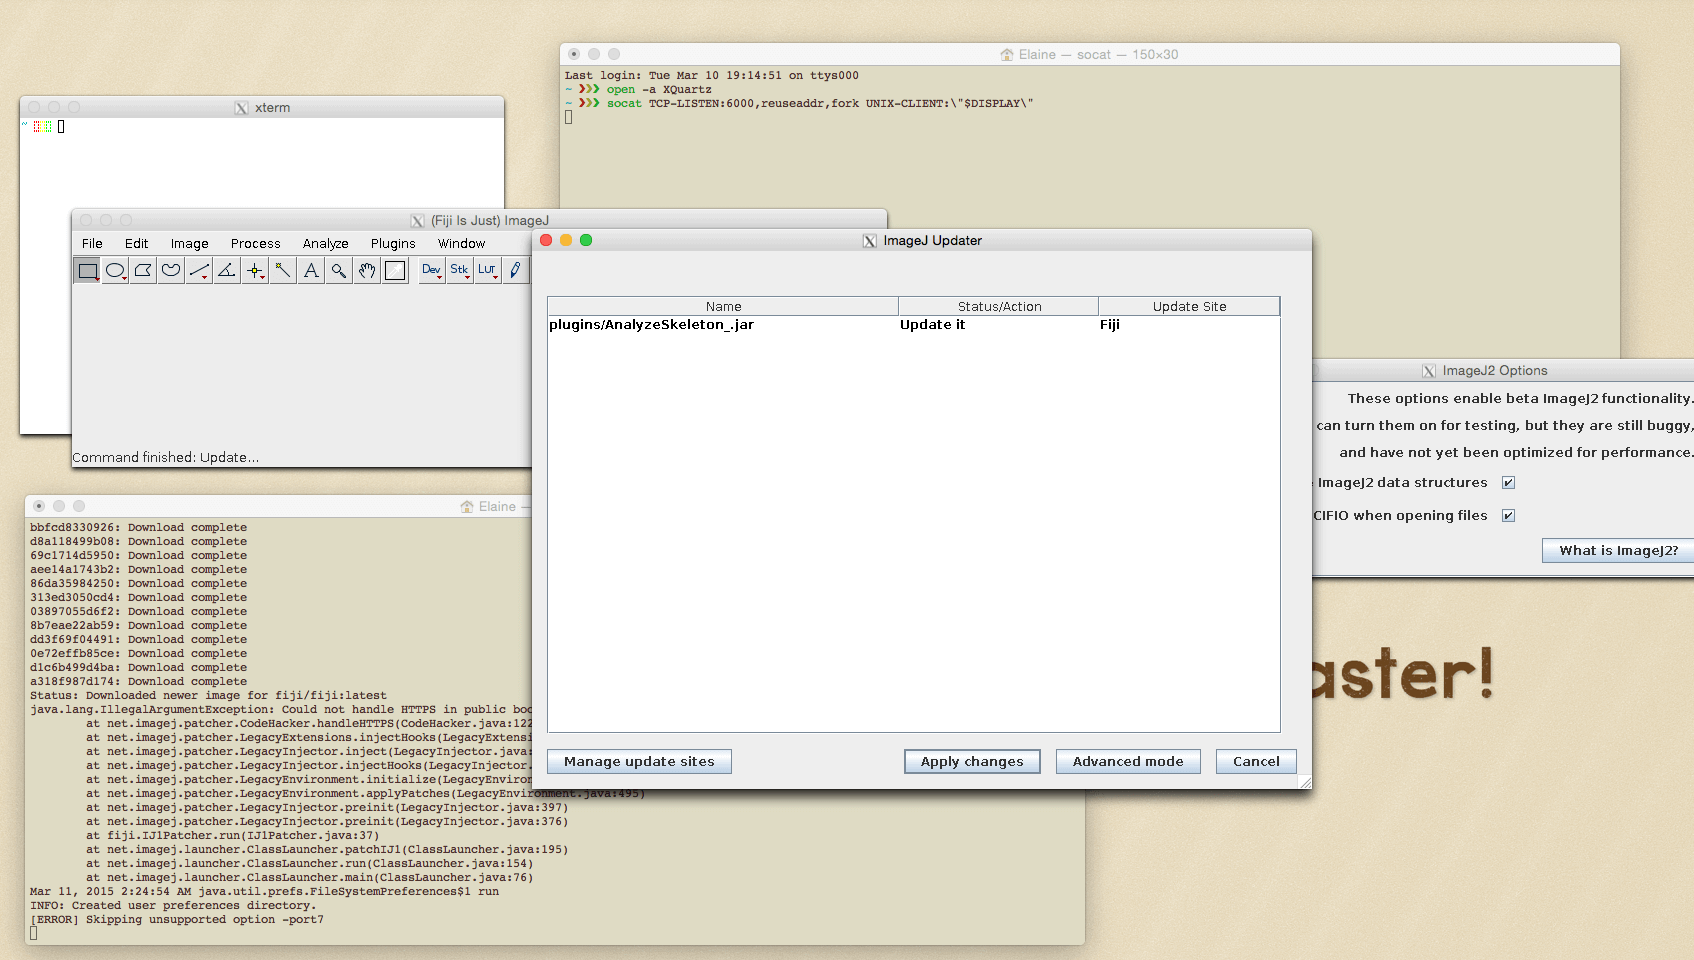This screenshot has height=960, width=1694.
Task: Click home icon in Elaine socat terminal title
Action: (x=1007, y=55)
